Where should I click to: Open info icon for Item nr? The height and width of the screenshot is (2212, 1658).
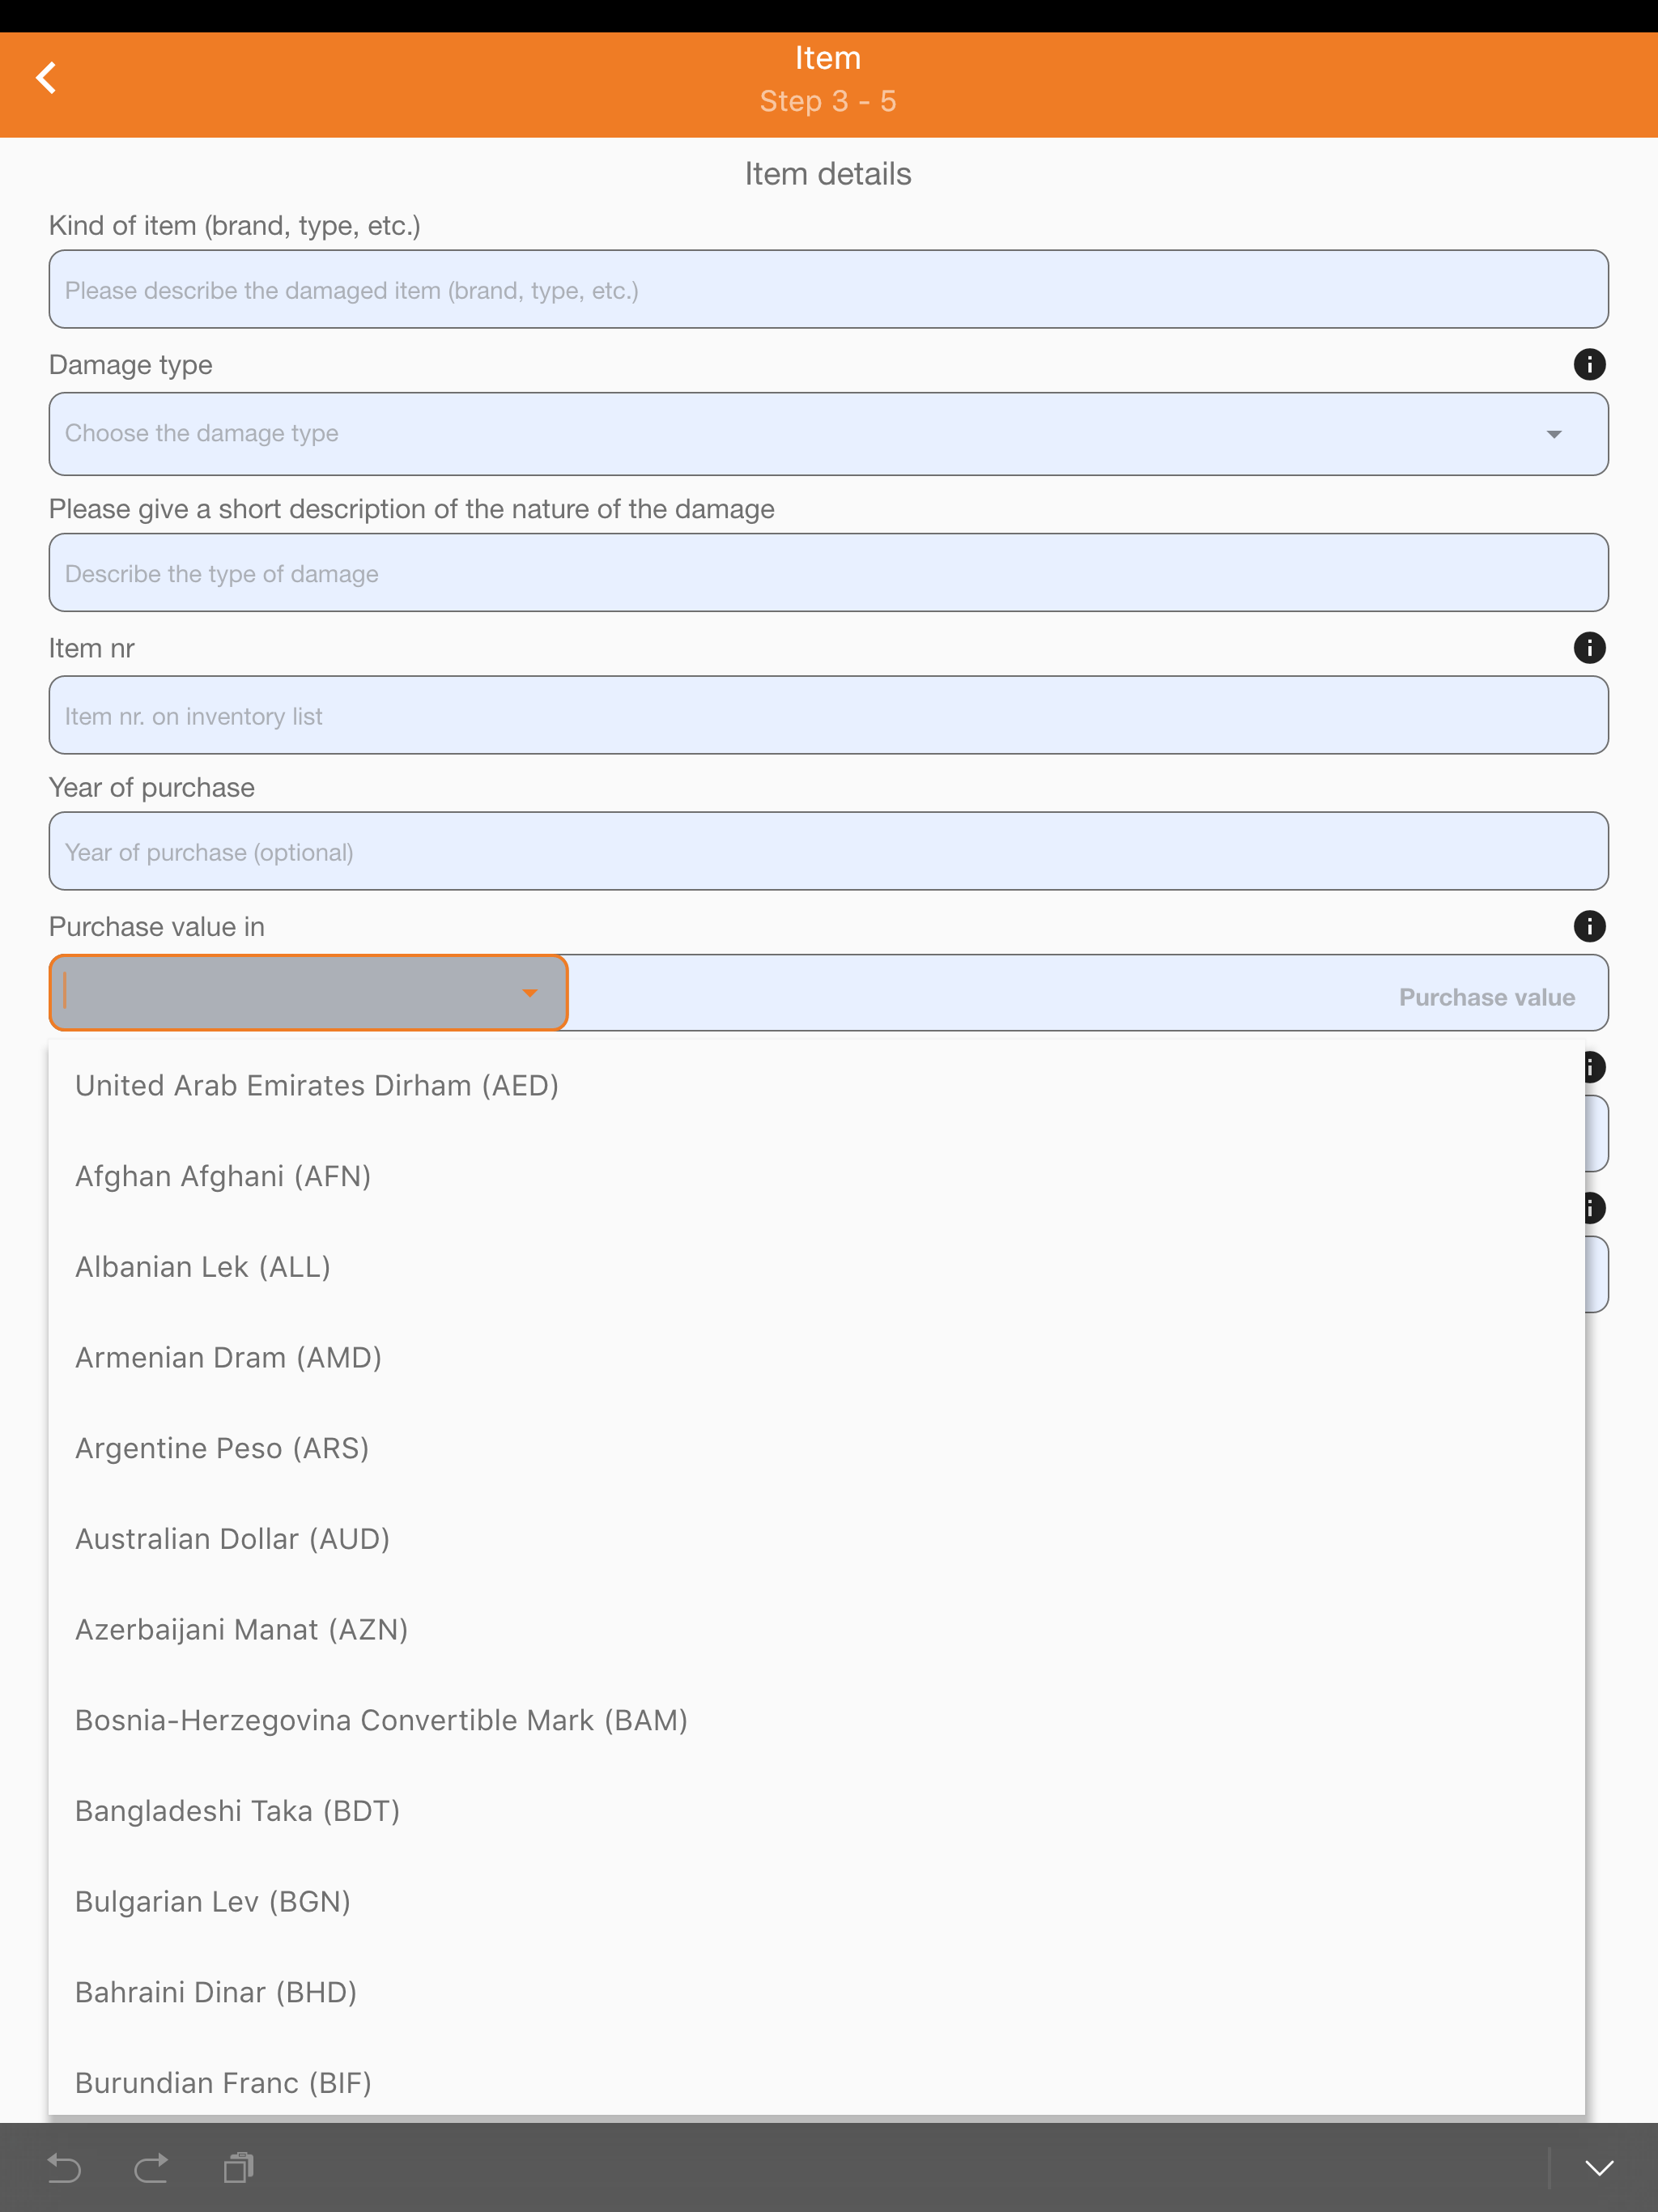1589,648
